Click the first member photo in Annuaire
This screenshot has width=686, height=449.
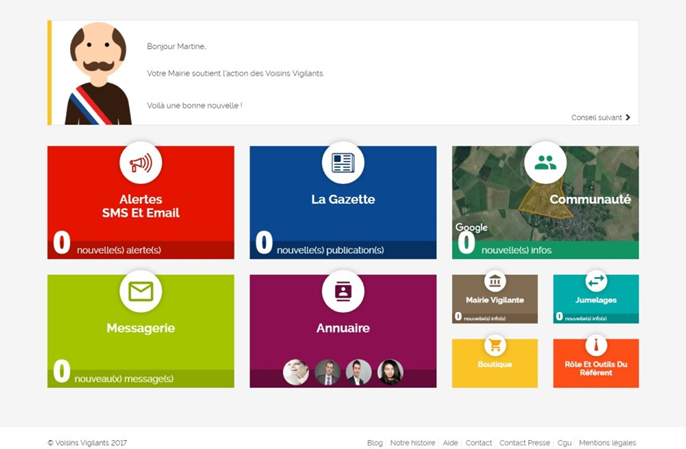click(x=296, y=372)
